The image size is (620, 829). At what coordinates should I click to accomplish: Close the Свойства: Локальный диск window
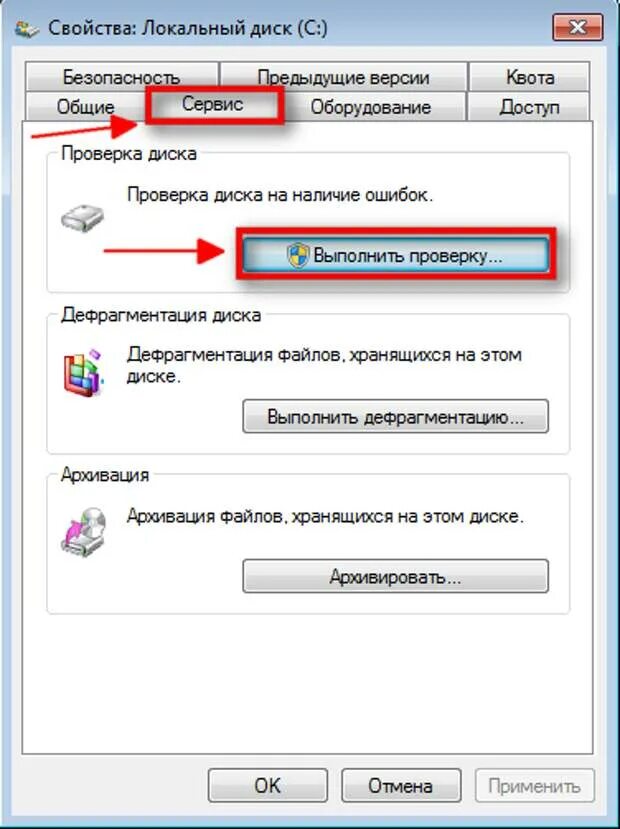[x=578, y=27]
